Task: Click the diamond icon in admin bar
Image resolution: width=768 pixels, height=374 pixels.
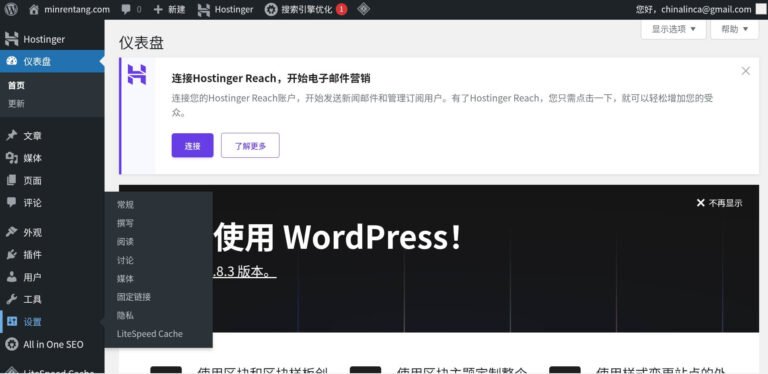Action: point(363,9)
